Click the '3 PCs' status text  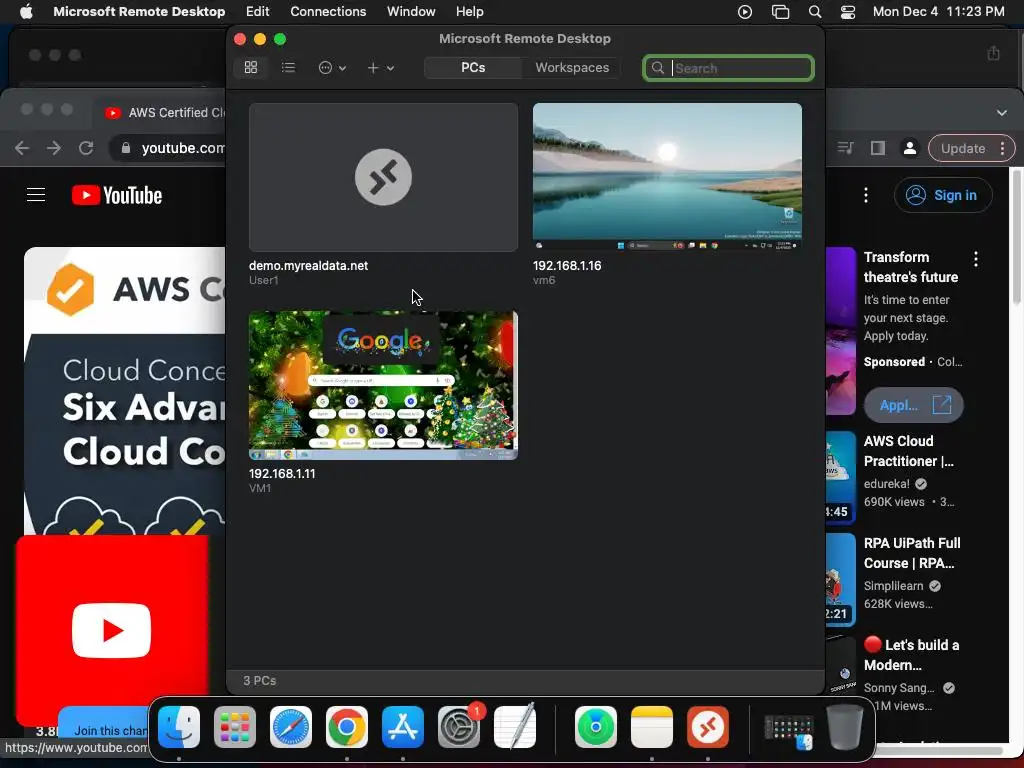pos(259,680)
